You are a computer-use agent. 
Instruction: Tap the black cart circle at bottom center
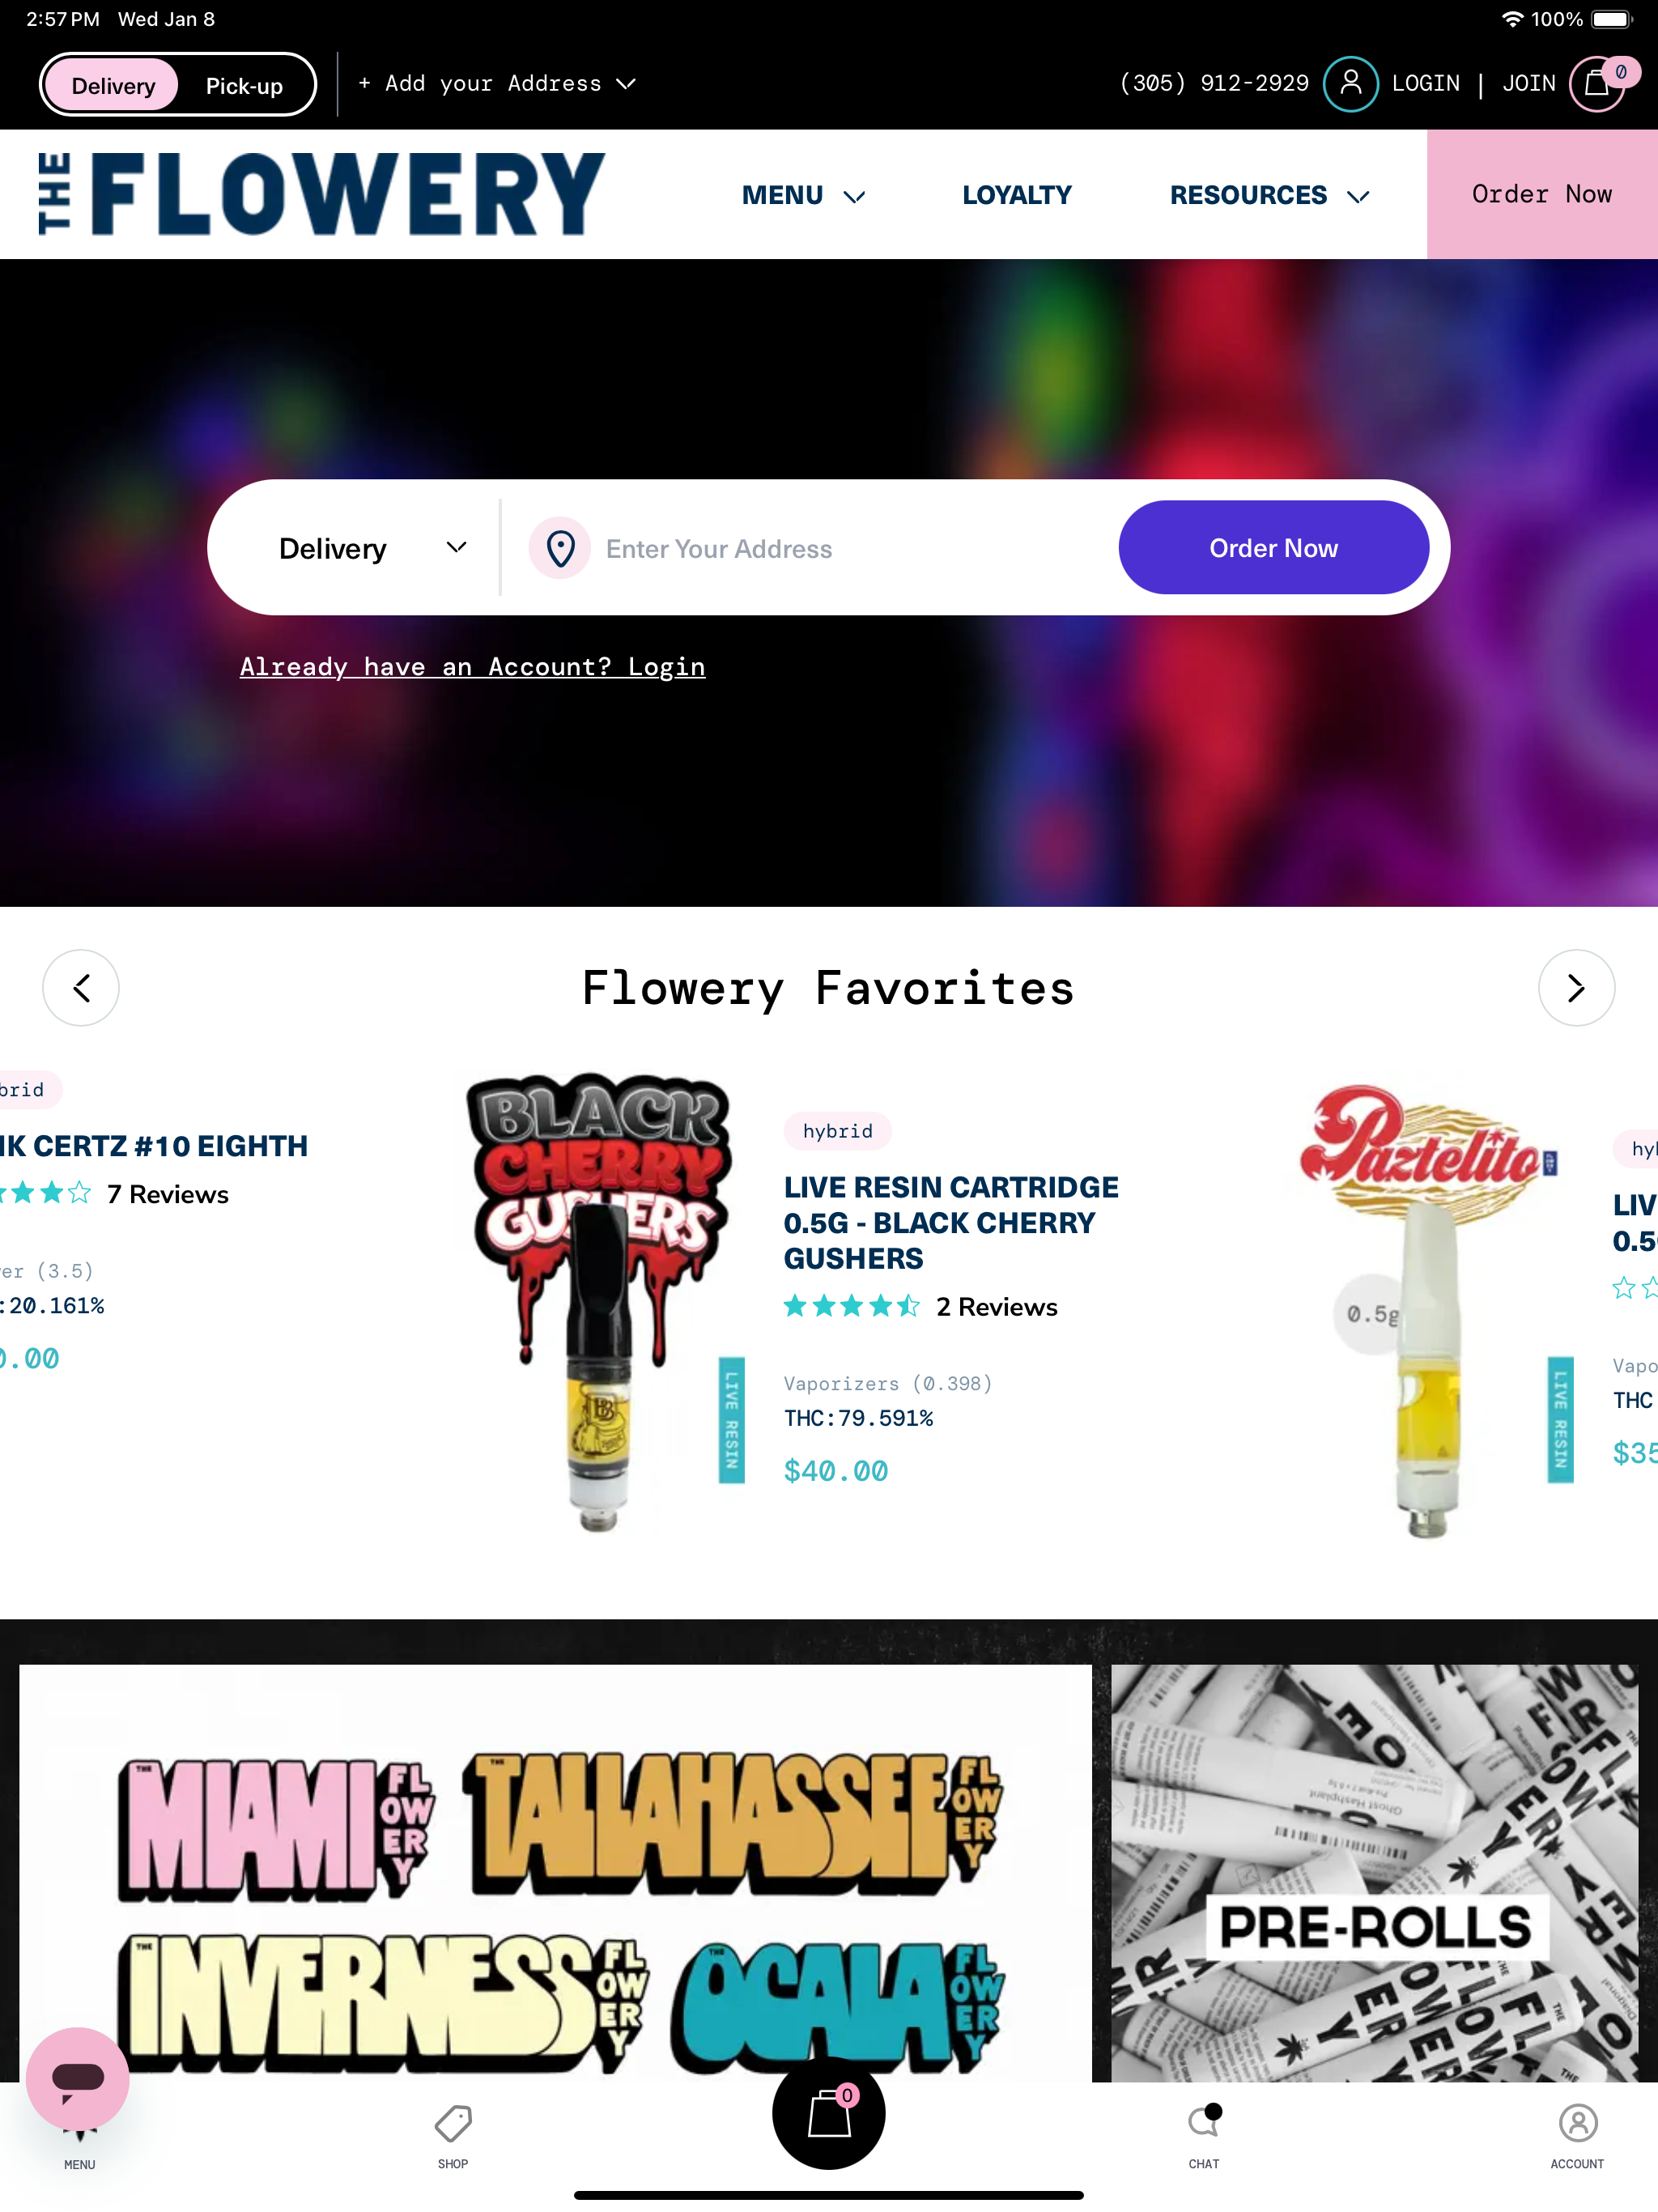pyautogui.click(x=829, y=2113)
